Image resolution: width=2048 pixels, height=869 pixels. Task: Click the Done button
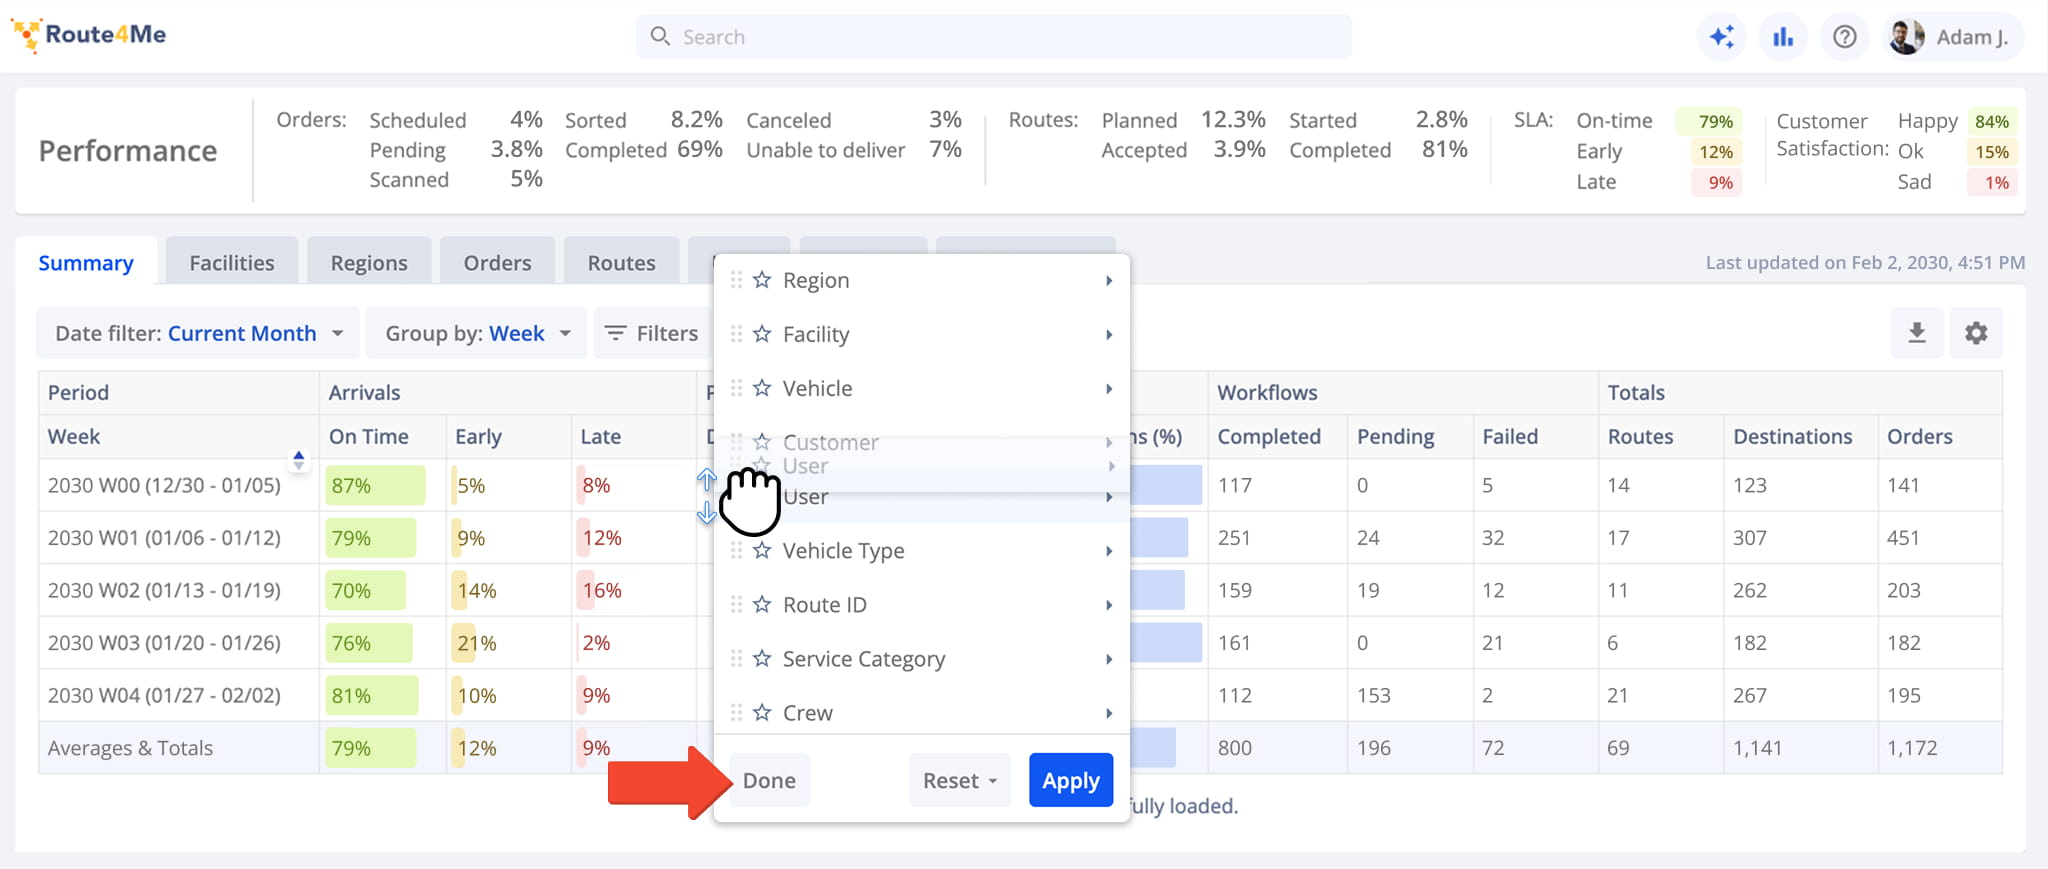tap(769, 780)
